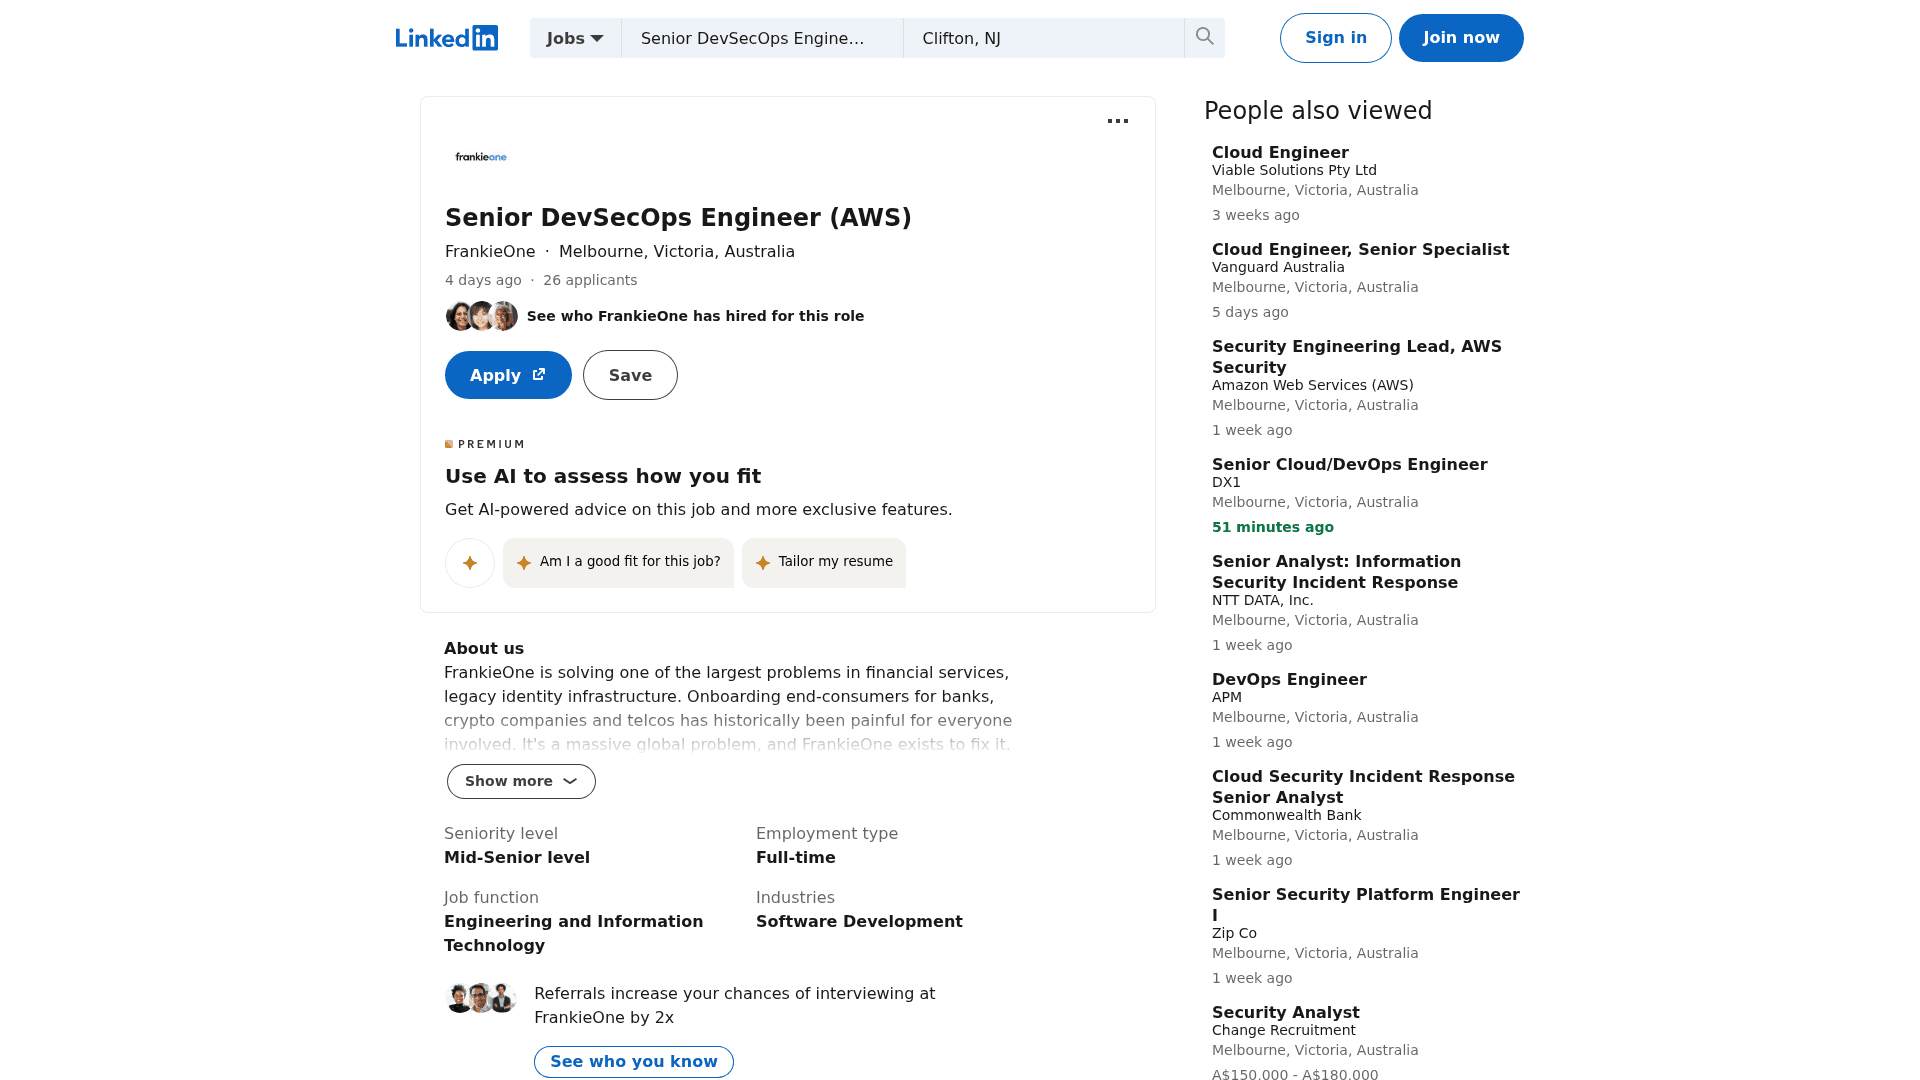Open Security Engineering Lead, AWS Security job
The width and height of the screenshot is (1920, 1080).
tap(1357, 357)
